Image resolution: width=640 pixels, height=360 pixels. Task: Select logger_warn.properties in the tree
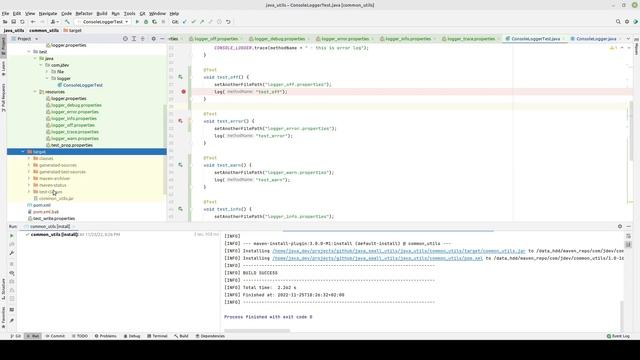click(75, 138)
